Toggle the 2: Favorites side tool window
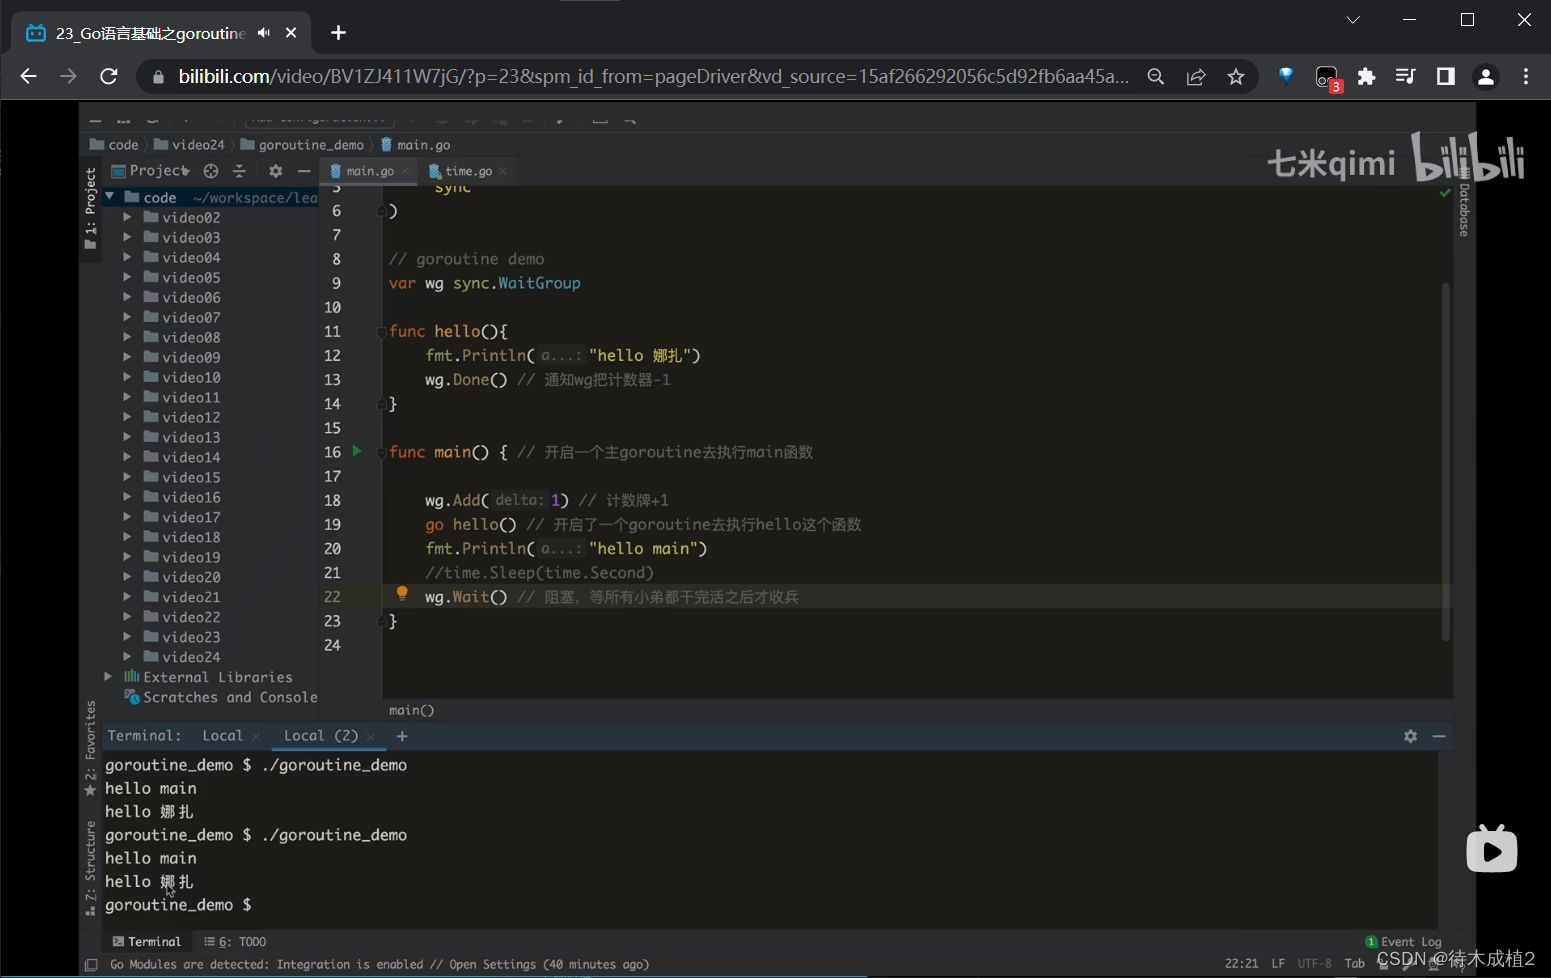Screen dimensions: 1551x978 tap(90, 749)
